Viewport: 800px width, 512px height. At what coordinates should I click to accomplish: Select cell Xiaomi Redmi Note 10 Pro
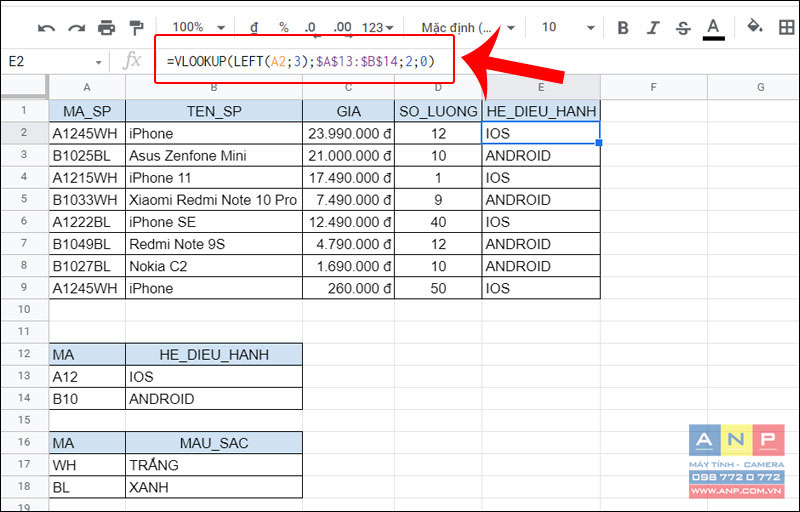click(214, 200)
